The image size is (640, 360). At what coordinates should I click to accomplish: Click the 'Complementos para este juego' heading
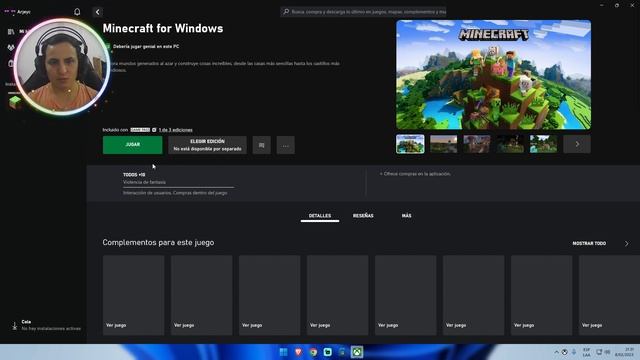[x=158, y=242]
